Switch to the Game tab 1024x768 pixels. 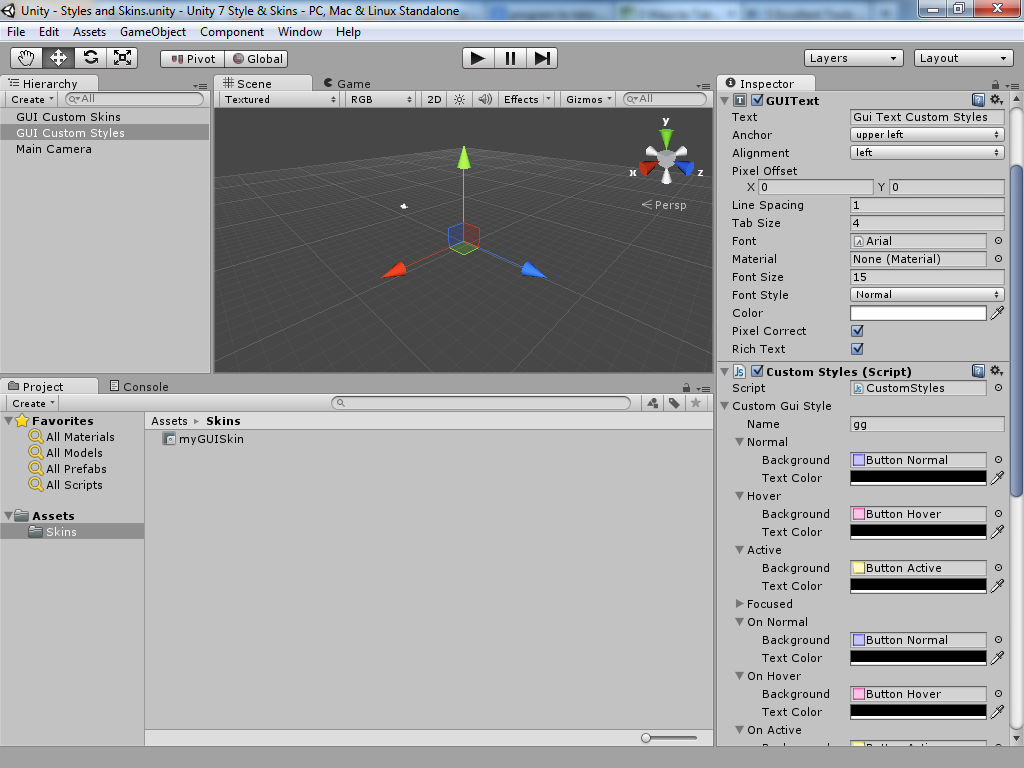(x=347, y=84)
